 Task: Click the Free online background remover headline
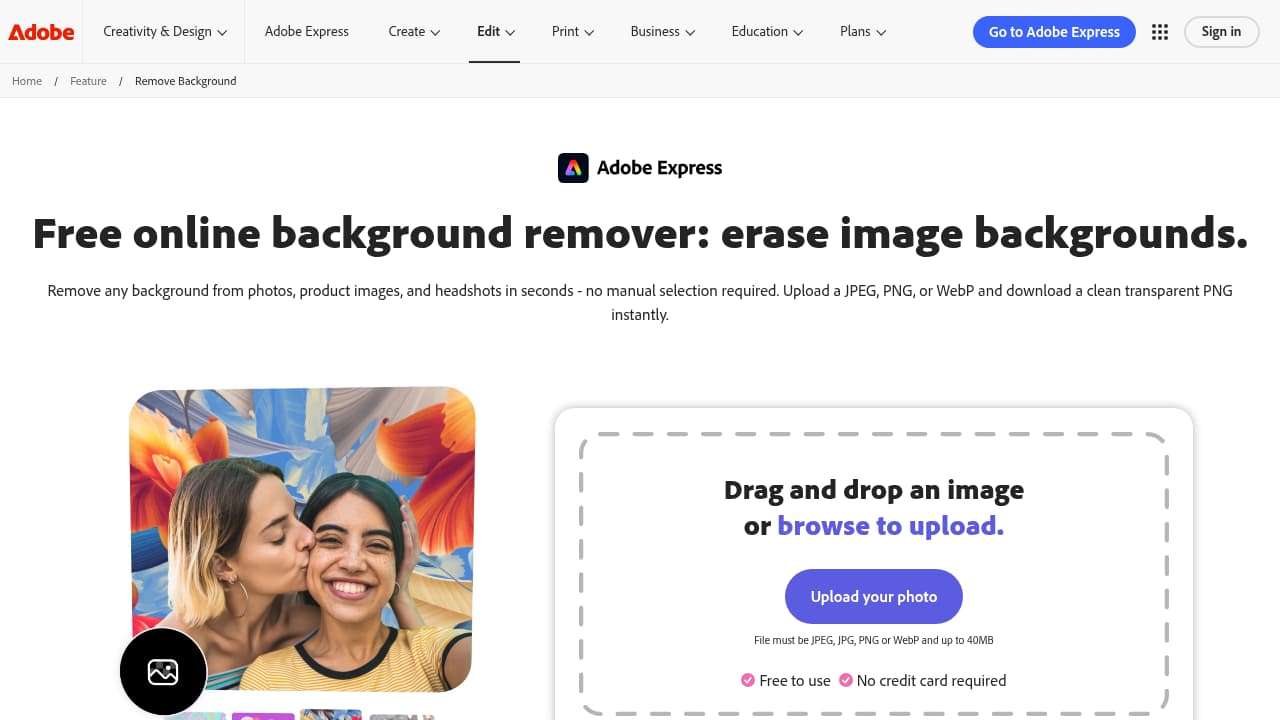point(640,233)
